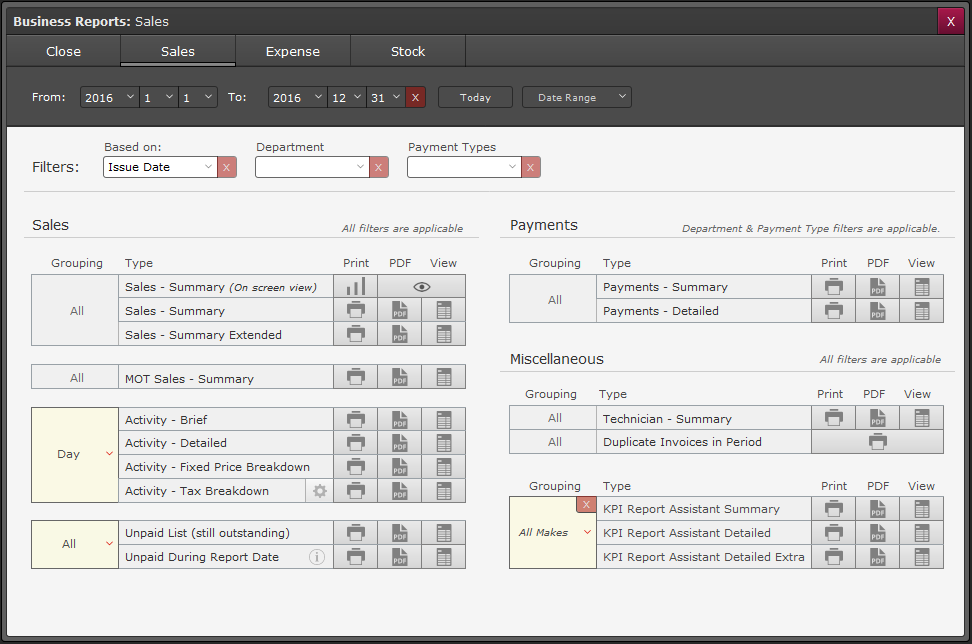Print the Duplicate Invoices in Period report

pyautogui.click(x=877, y=442)
